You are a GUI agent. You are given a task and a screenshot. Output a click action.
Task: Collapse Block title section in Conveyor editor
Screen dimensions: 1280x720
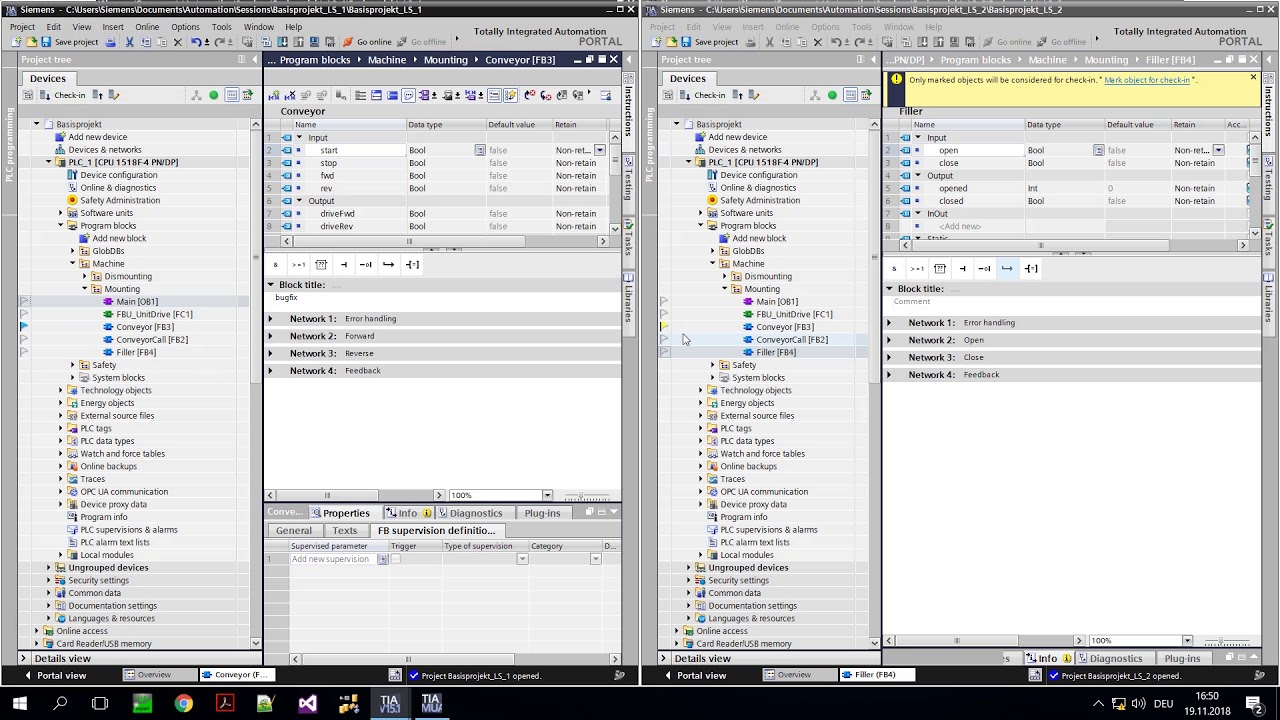tap(270, 285)
